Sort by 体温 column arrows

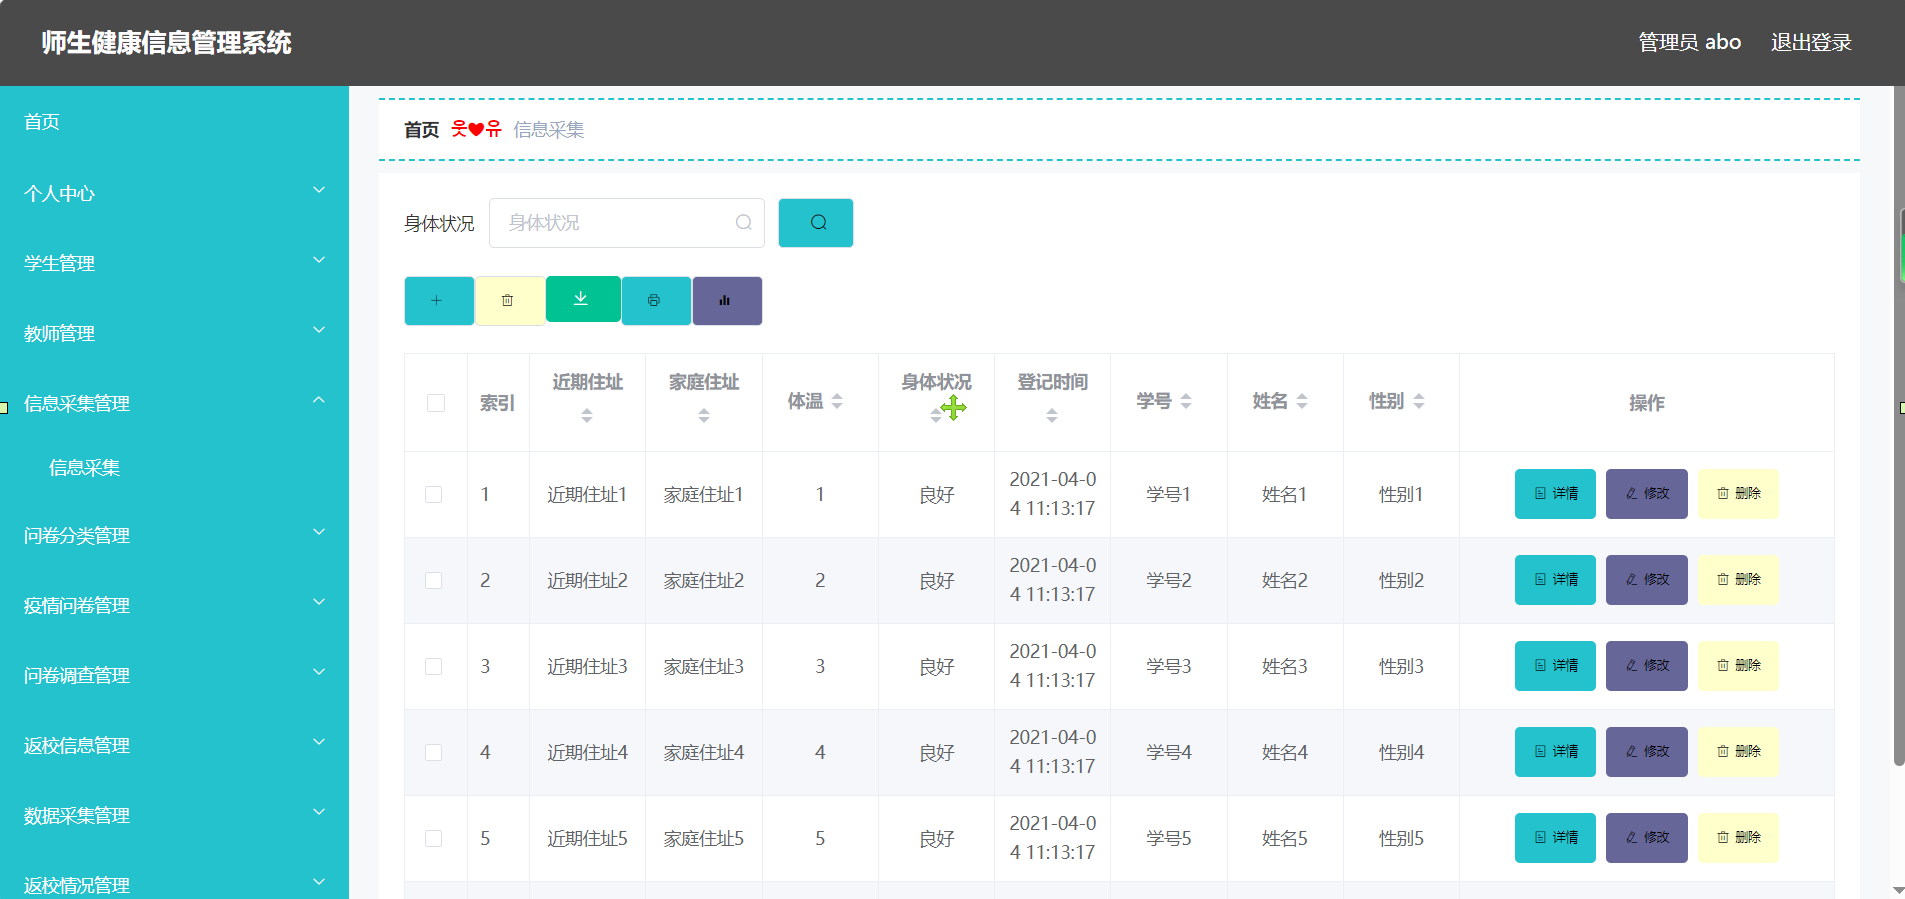tap(837, 401)
